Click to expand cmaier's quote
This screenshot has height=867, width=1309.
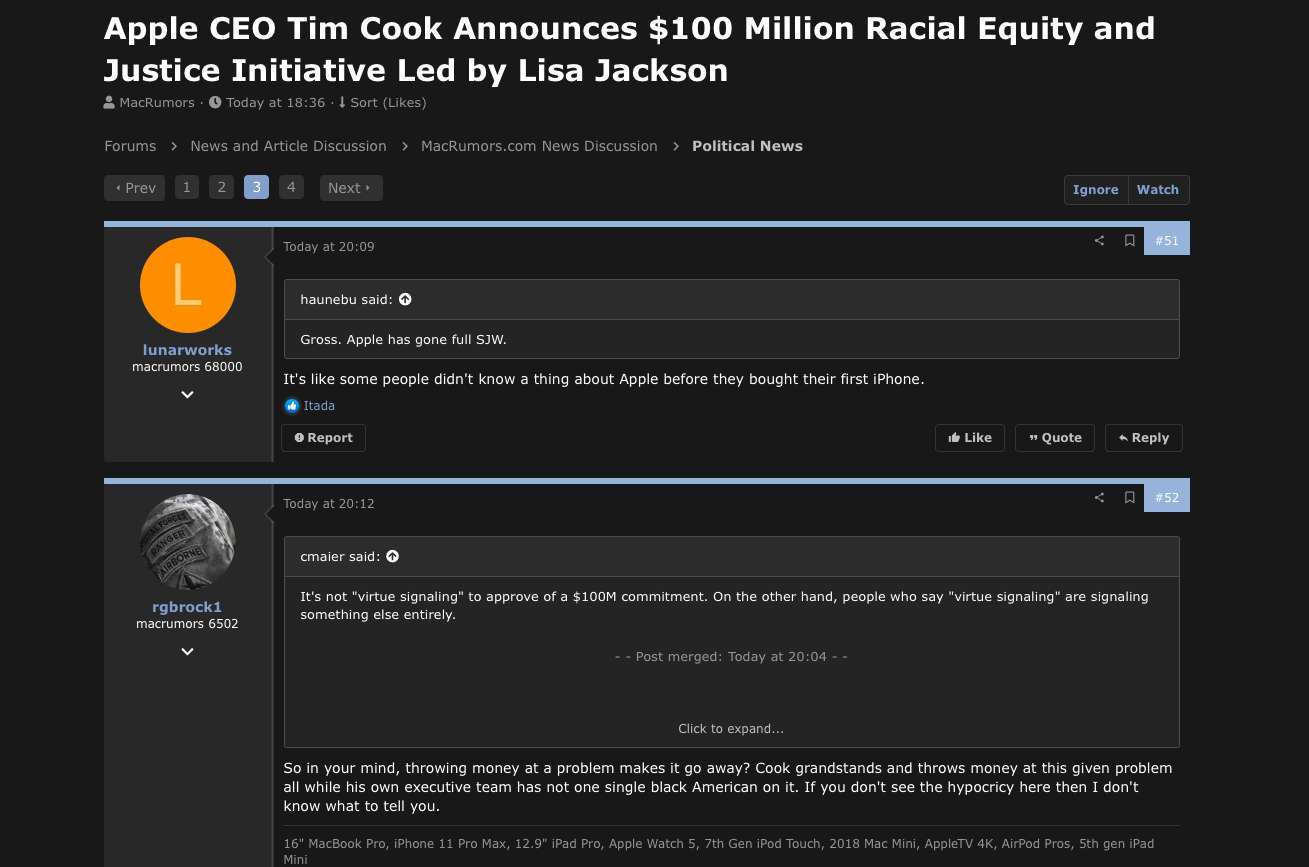coord(731,729)
